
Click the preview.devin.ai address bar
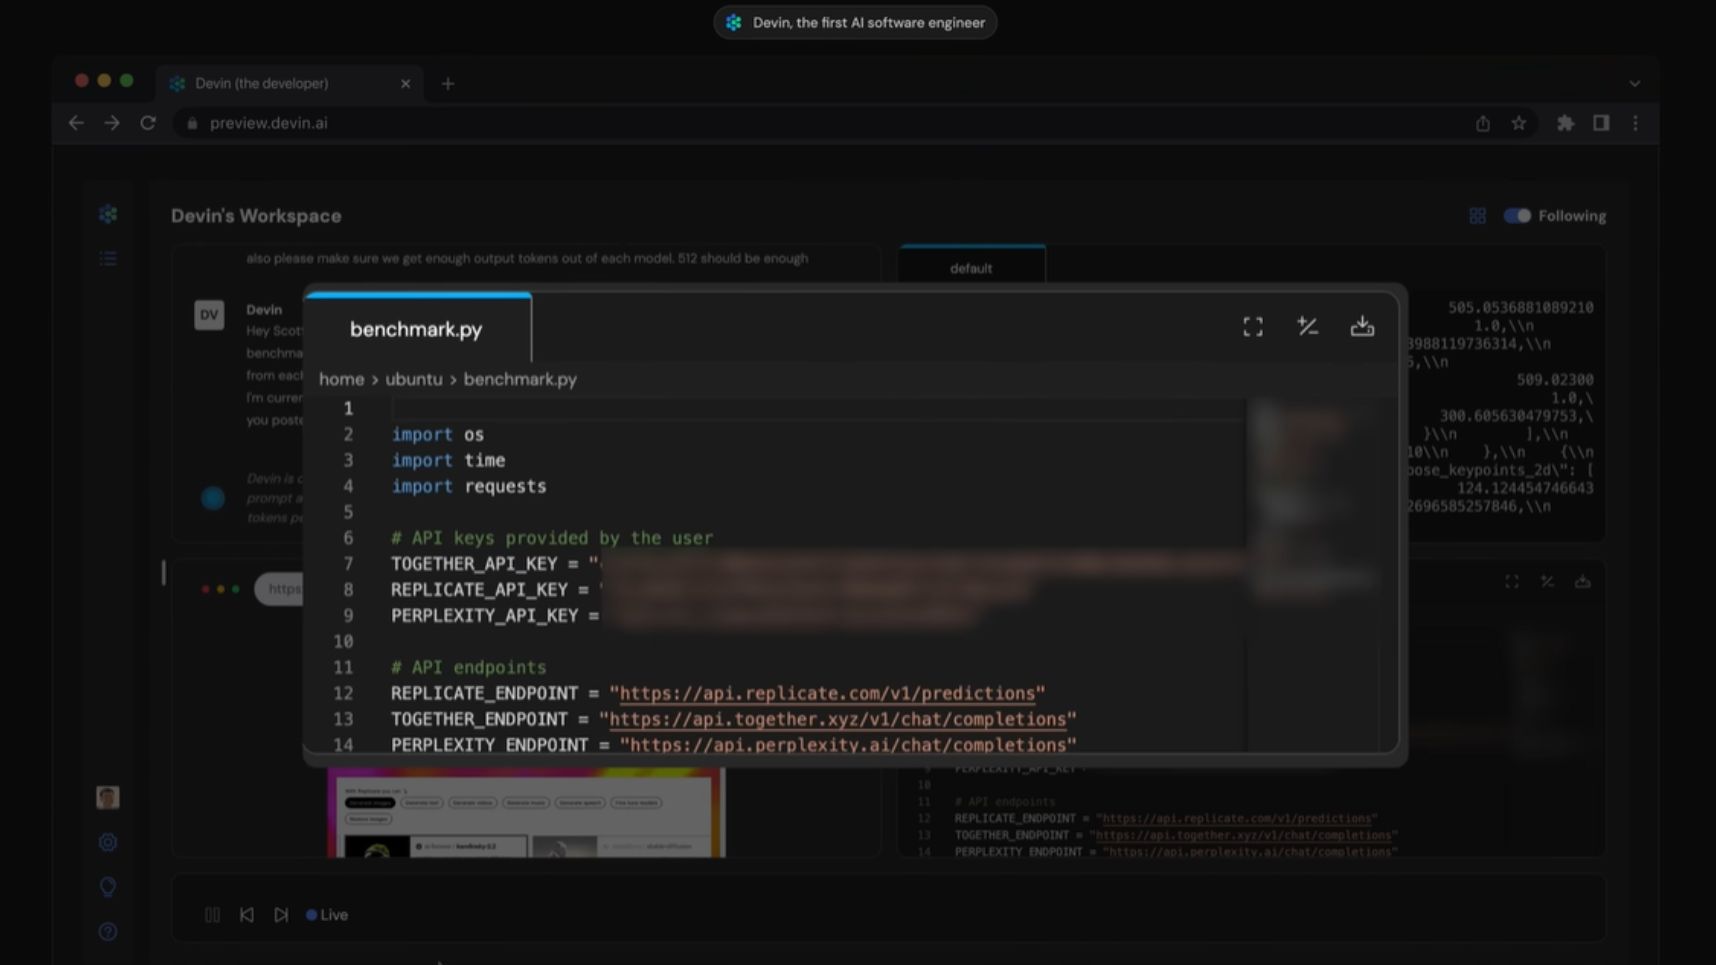[x=265, y=122]
